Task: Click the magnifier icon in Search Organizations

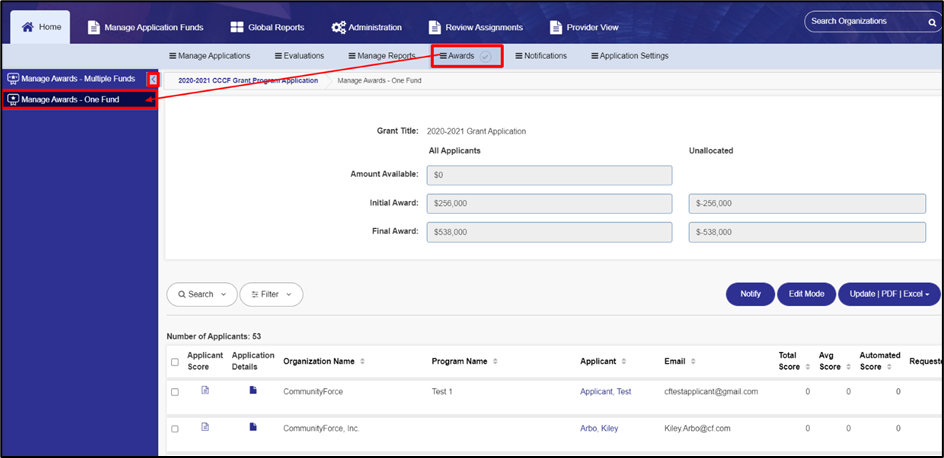Action: [931, 22]
